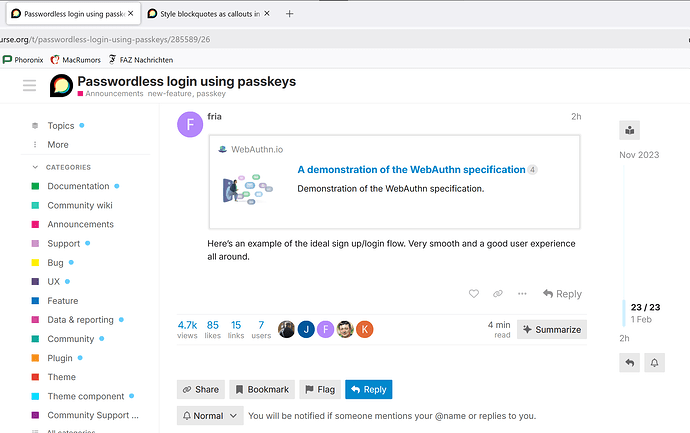Open the Phoronix bookmark

(23, 60)
